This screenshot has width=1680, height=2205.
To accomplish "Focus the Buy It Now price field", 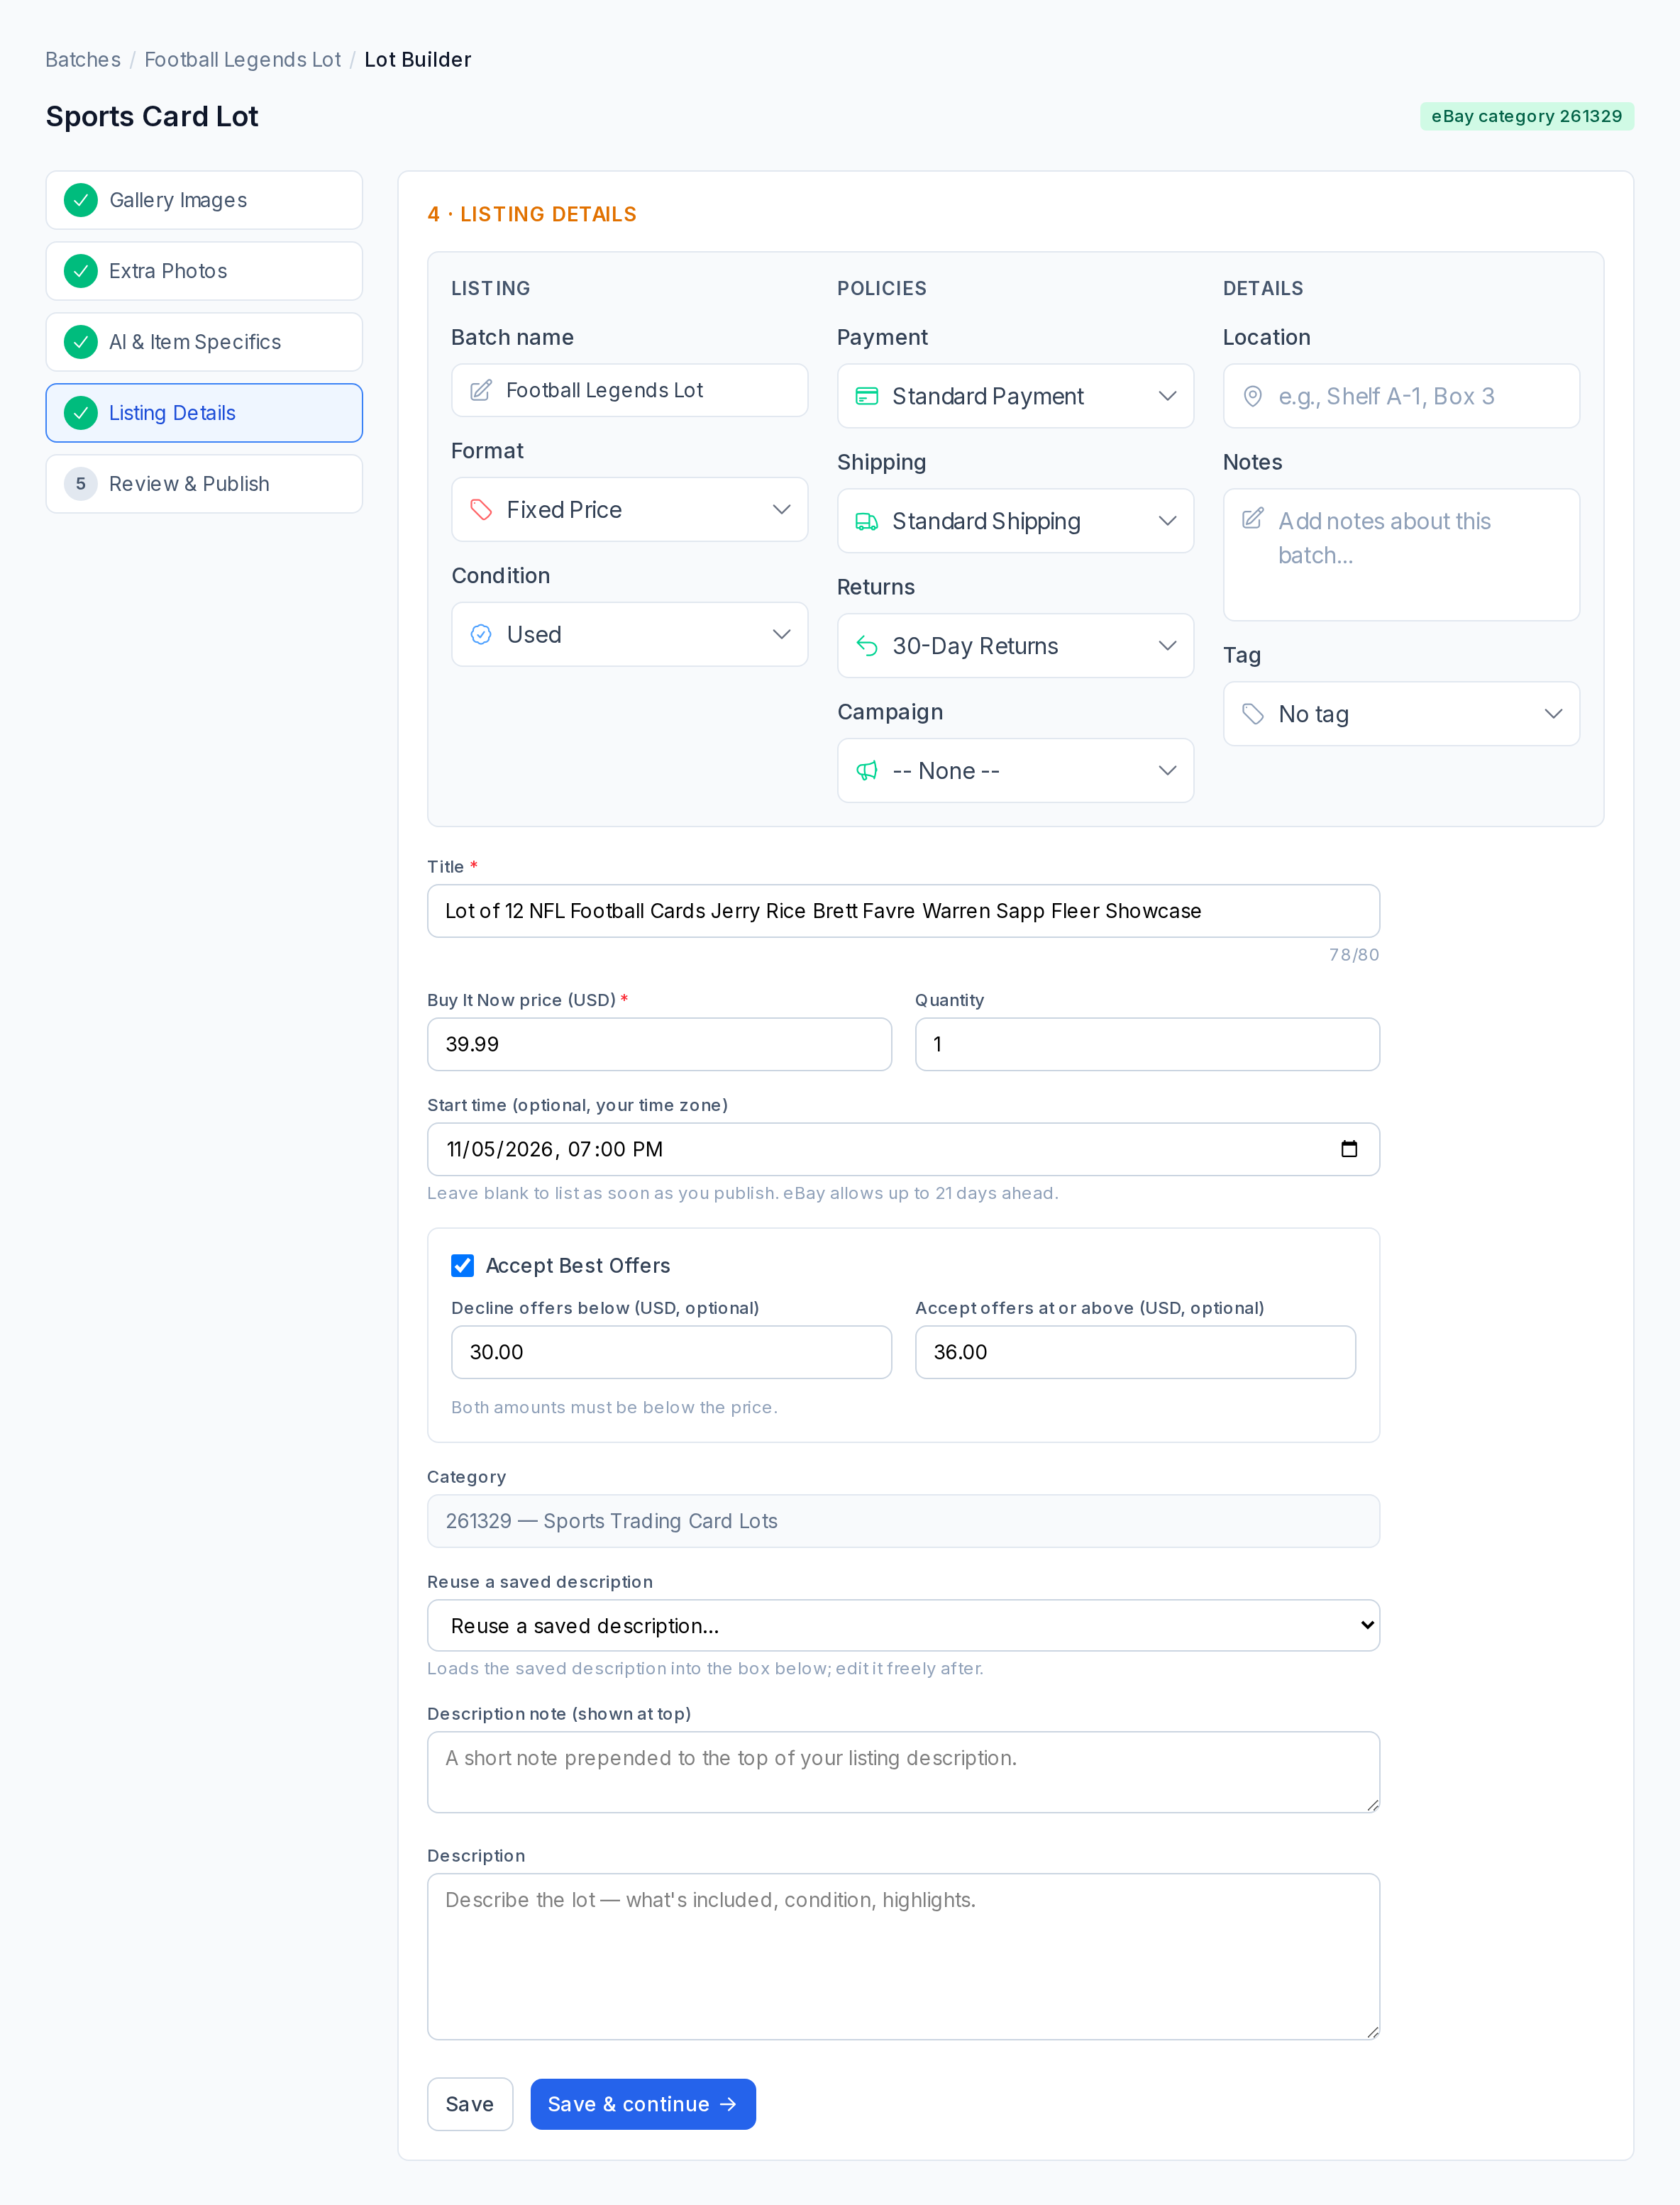I will (660, 1045).
